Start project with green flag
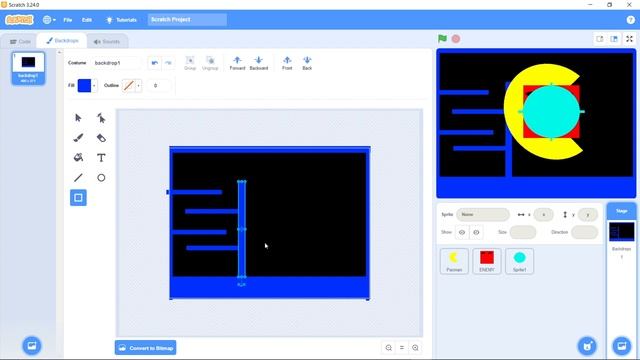The height and width of the screenshot is (360, 640). (442, 39)
